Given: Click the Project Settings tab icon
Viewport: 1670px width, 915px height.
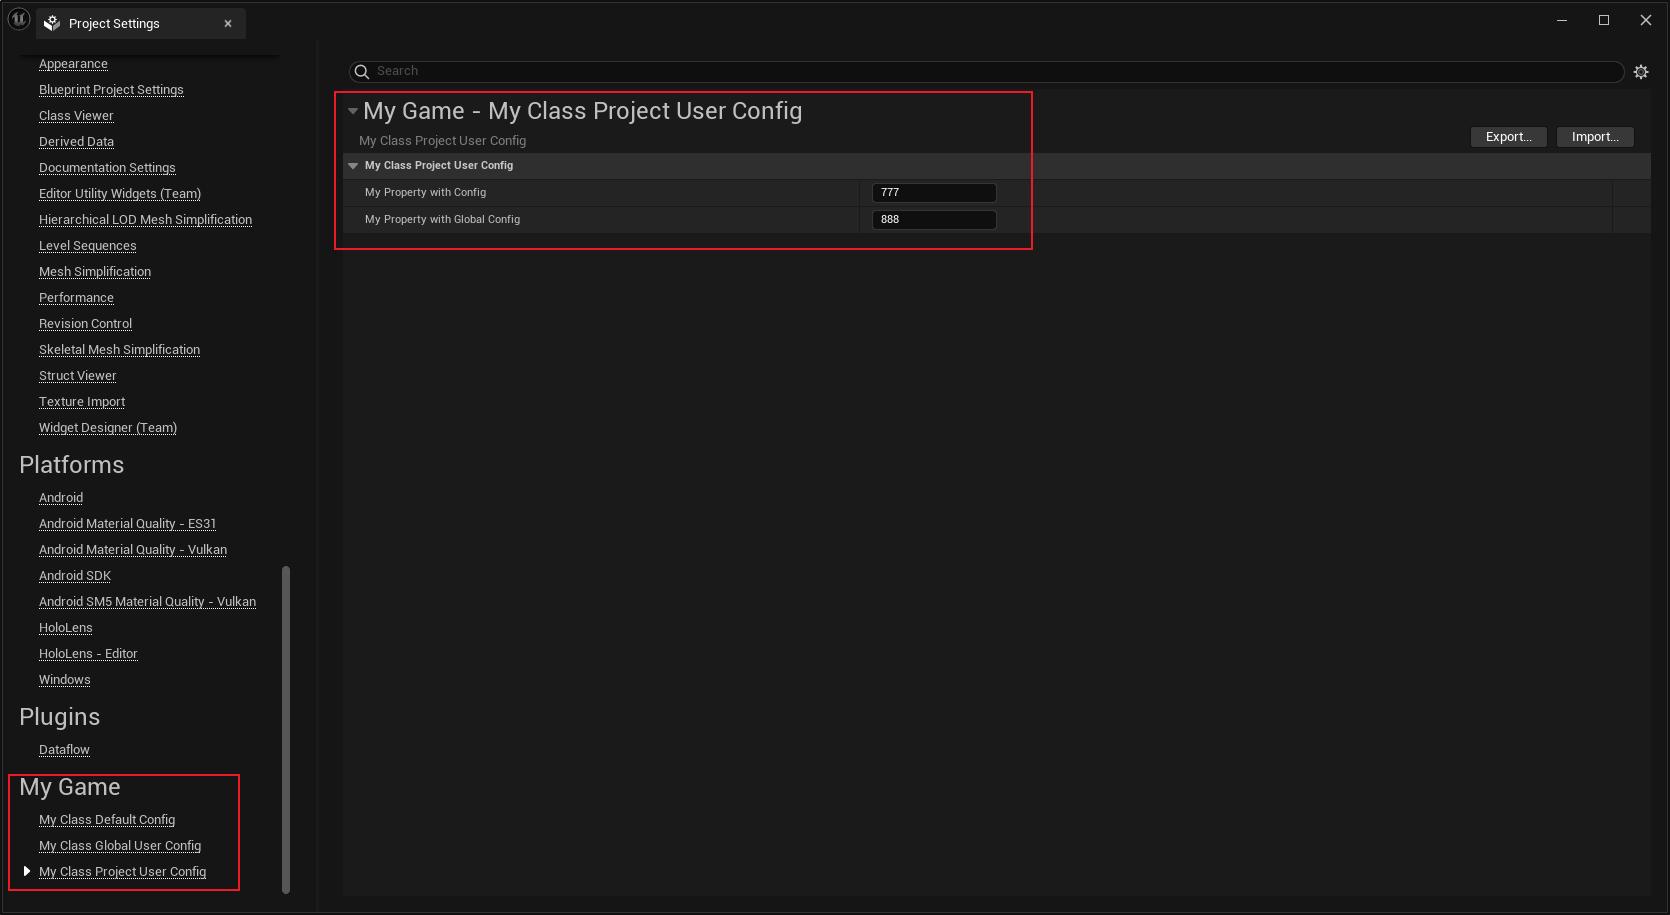Looking at the screenshot, I should click(53, 23).
